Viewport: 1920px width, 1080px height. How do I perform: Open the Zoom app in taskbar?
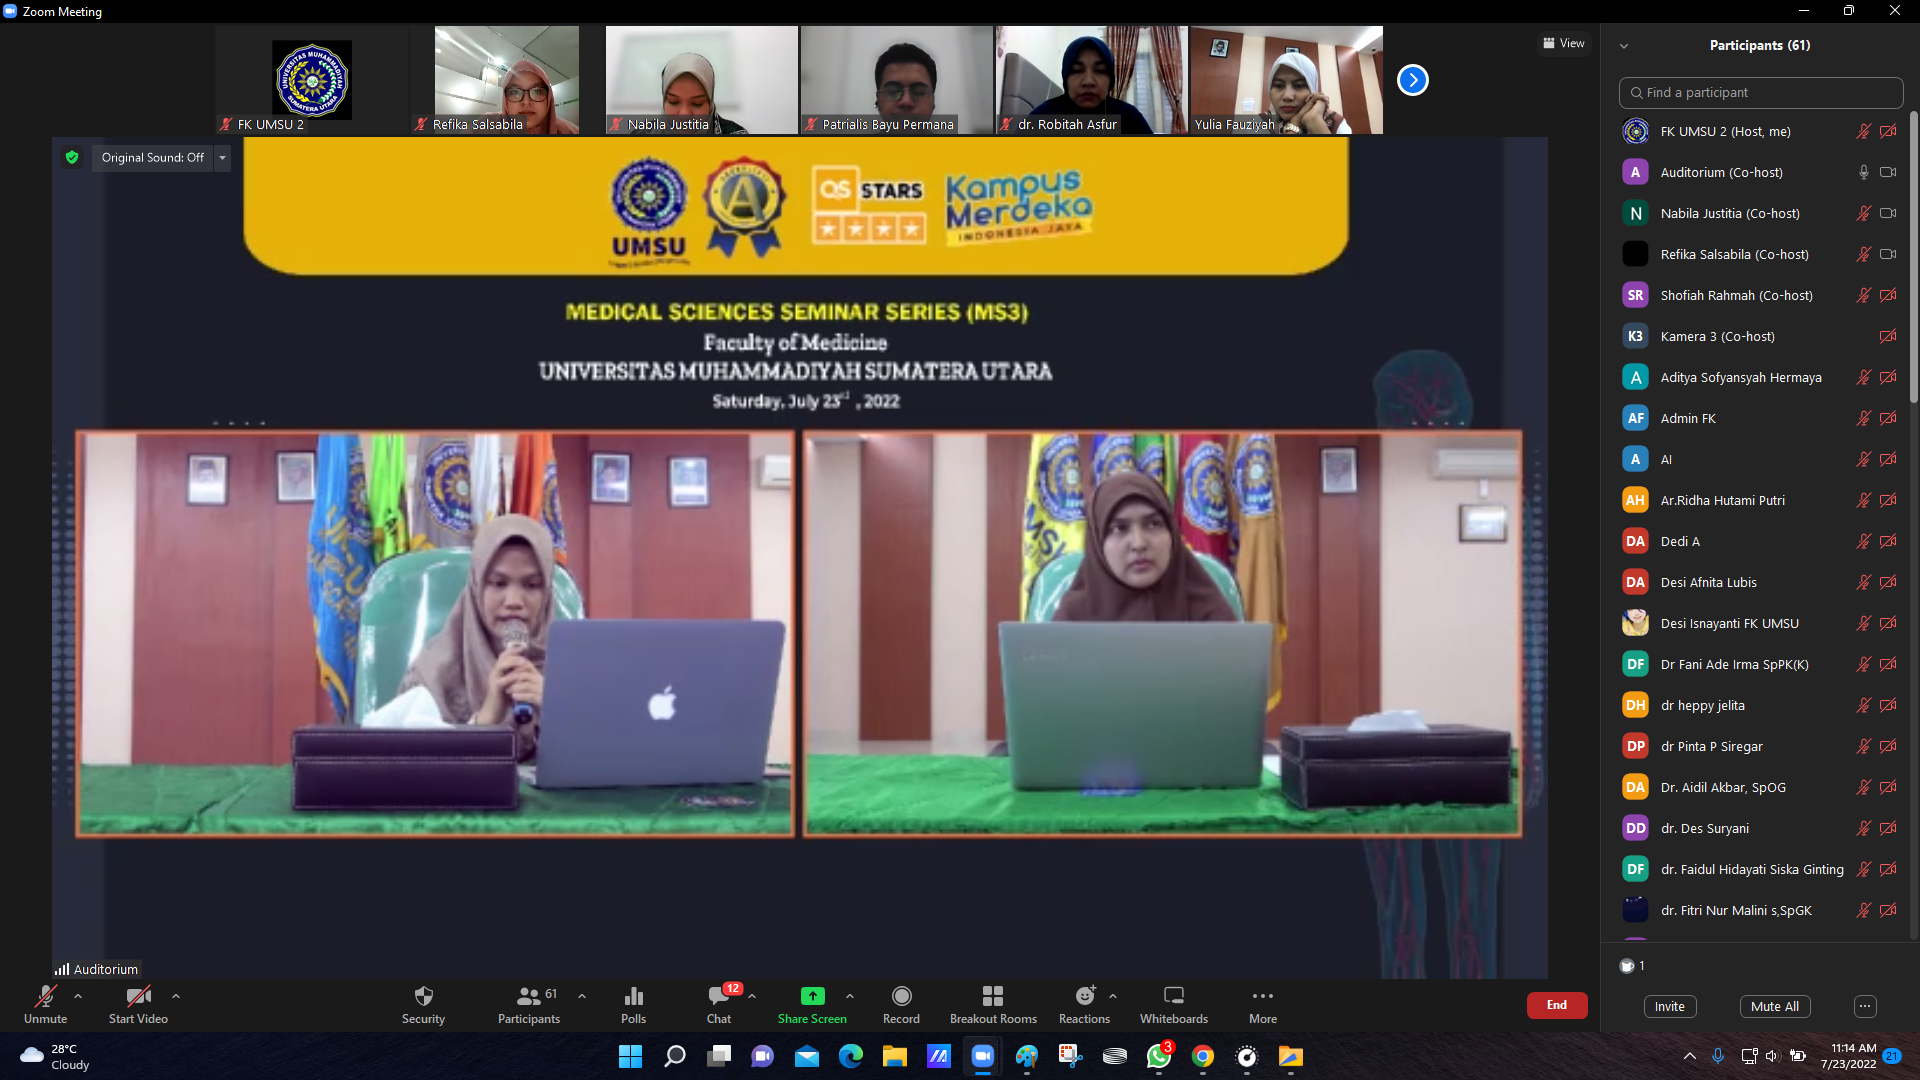click(x=983, y=1056)
